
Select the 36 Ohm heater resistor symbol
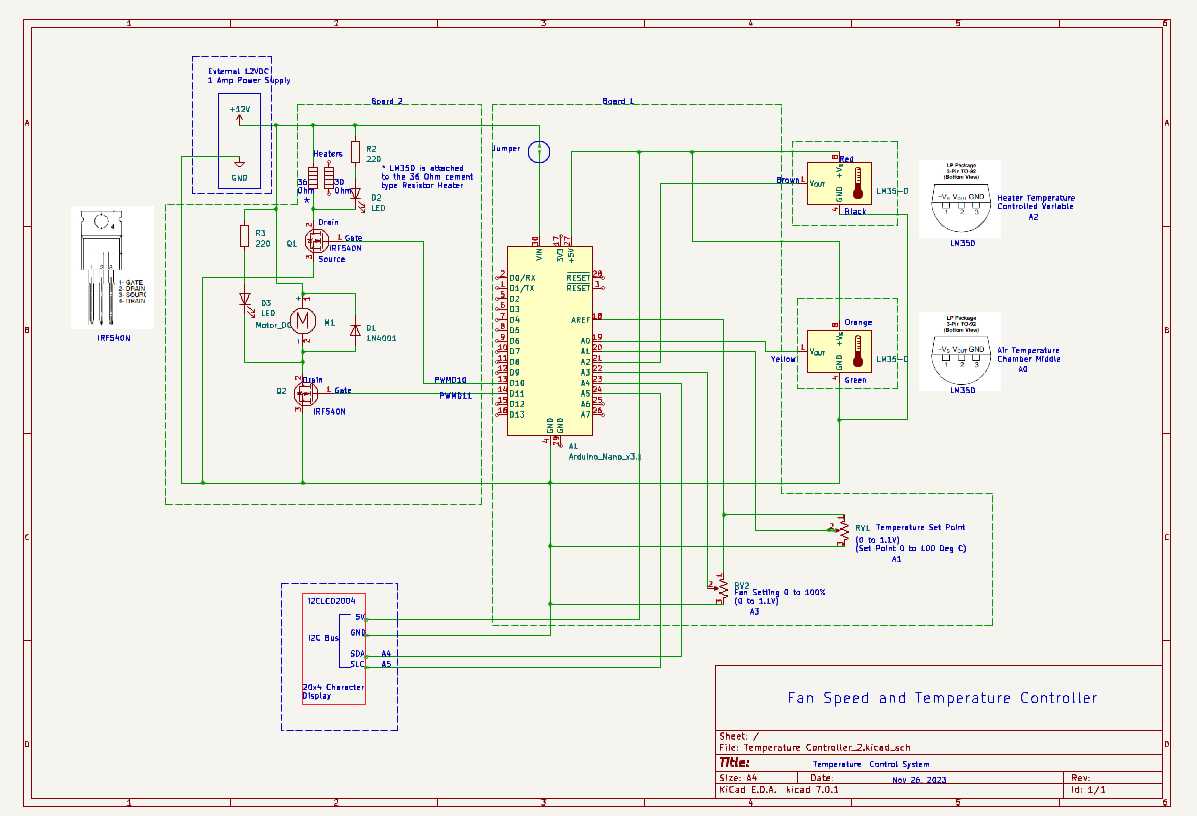point(313,178)
